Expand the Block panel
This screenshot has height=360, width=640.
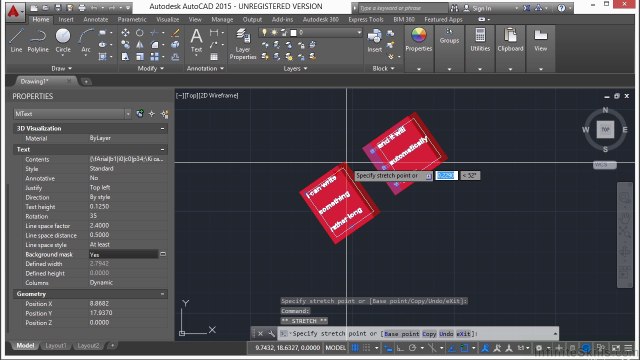point(383,69)
